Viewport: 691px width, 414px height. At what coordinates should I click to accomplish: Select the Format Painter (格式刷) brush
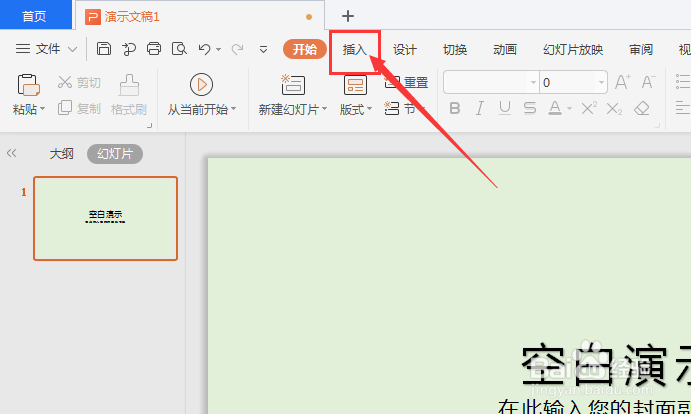click(x=129, y=95)
